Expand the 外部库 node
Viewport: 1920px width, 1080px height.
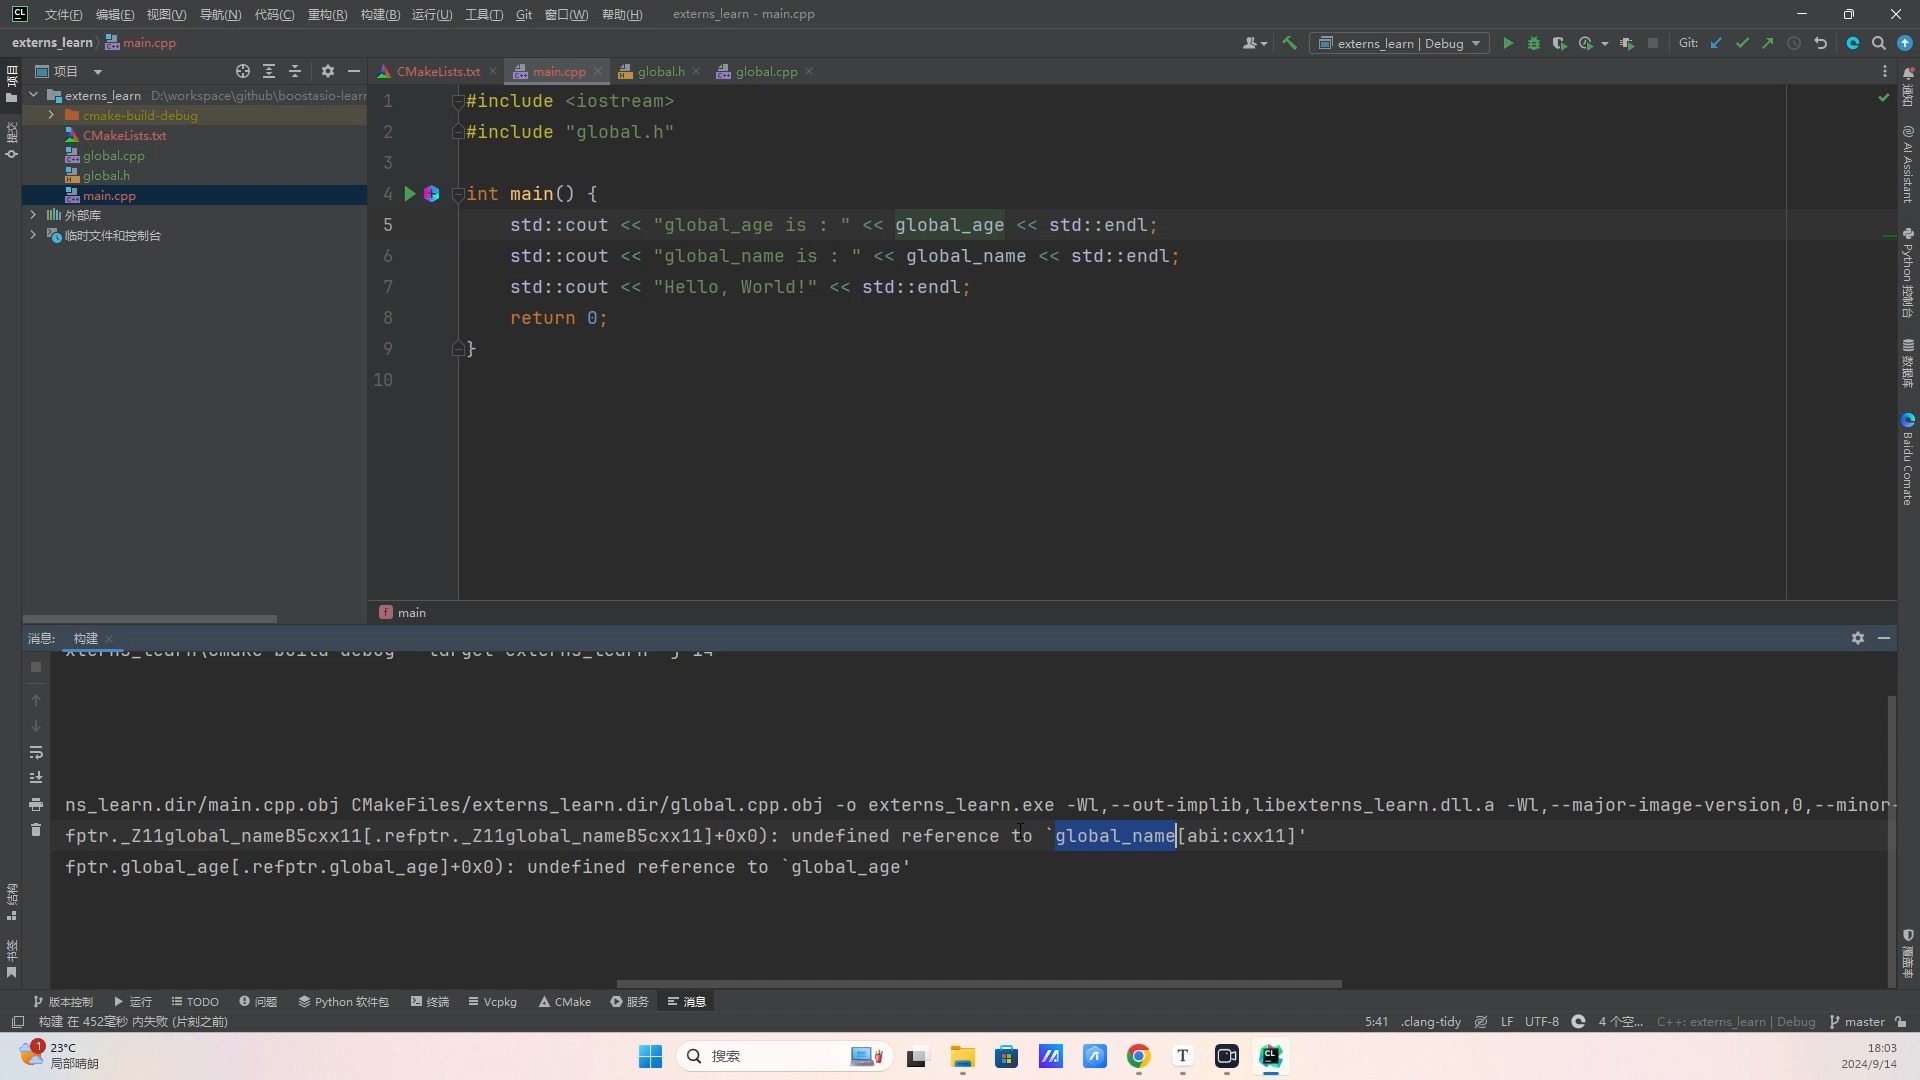pyautogui.click(x=33, y=215)
